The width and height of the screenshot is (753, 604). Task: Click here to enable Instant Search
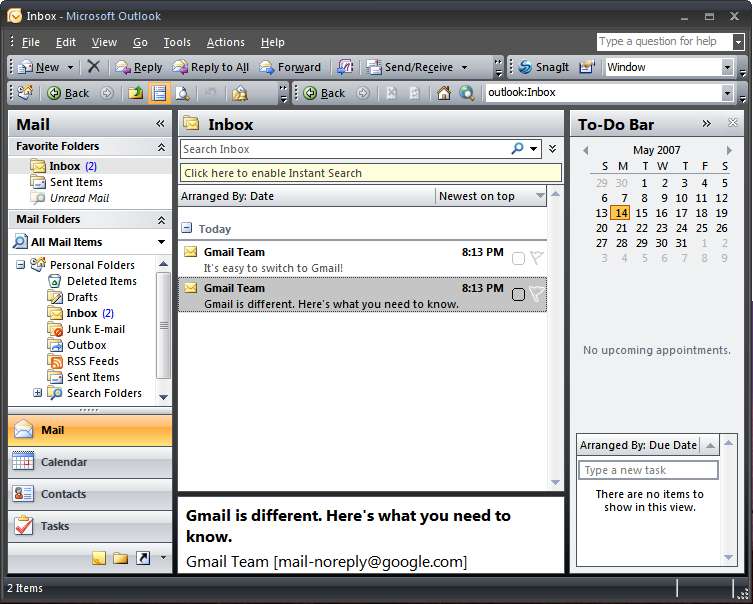(370, 173)
